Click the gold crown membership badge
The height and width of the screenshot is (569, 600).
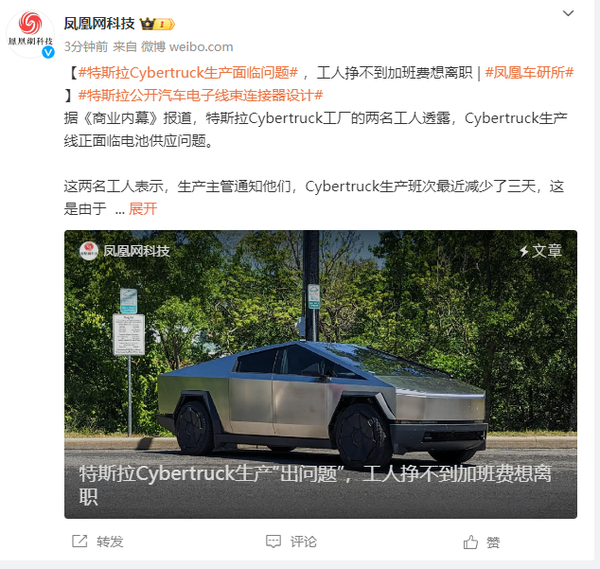click(157, 24)
